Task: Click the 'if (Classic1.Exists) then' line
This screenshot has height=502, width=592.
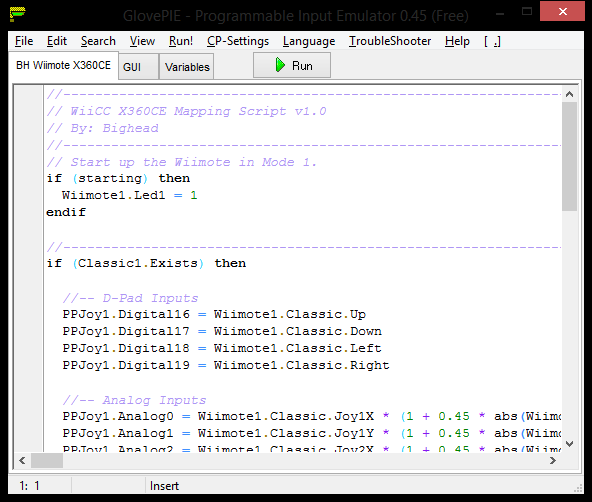Action: pyautogui.click(x=146, y=263)
